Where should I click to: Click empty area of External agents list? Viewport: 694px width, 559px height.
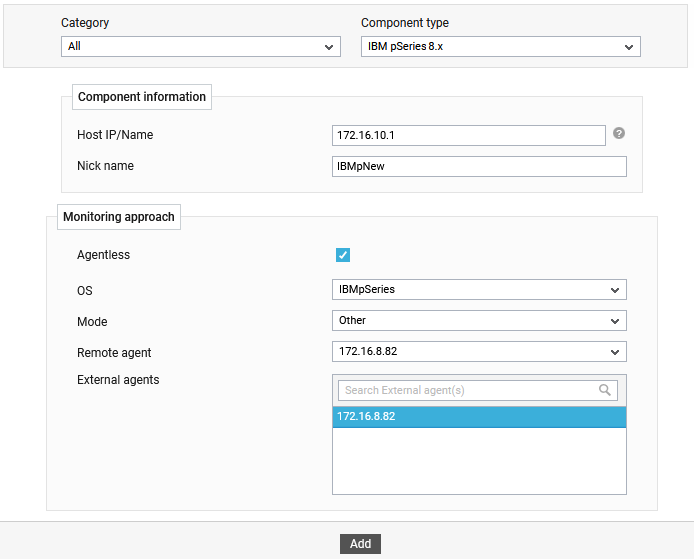point(479,461)
